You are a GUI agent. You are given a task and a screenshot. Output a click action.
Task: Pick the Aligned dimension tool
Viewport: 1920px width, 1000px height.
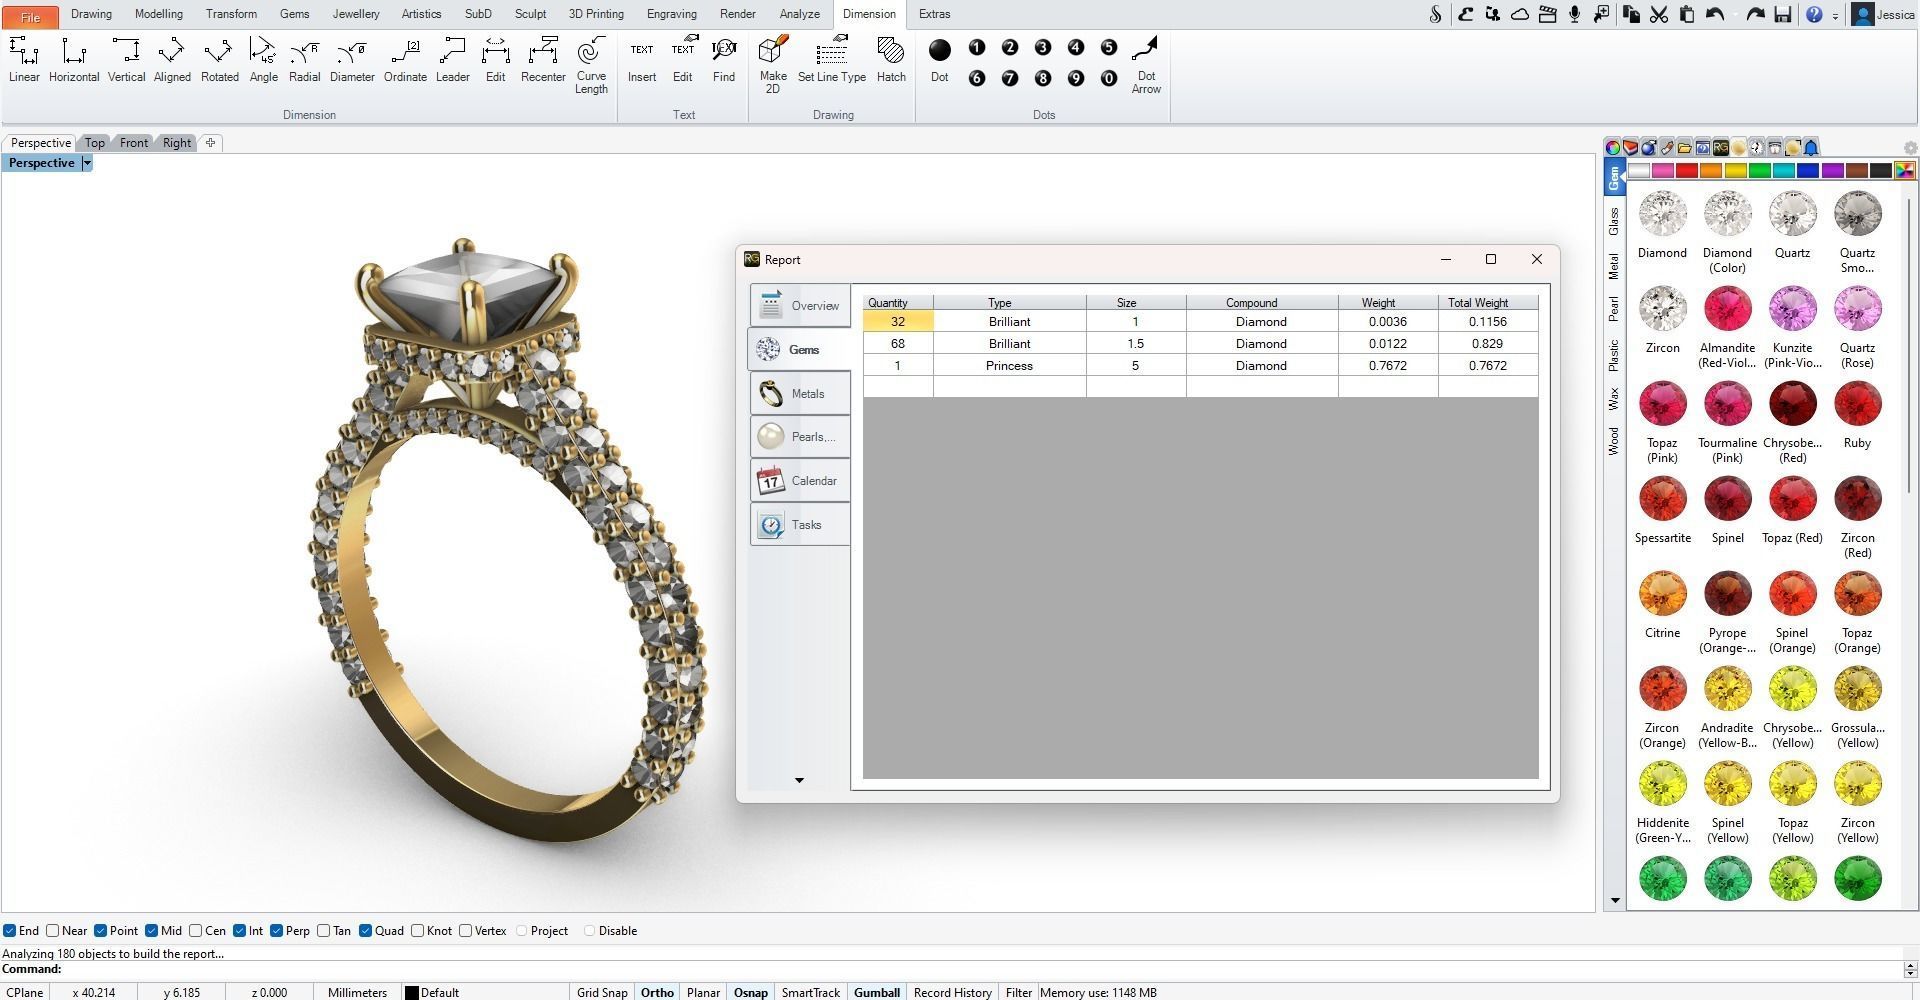click(172, 59)
